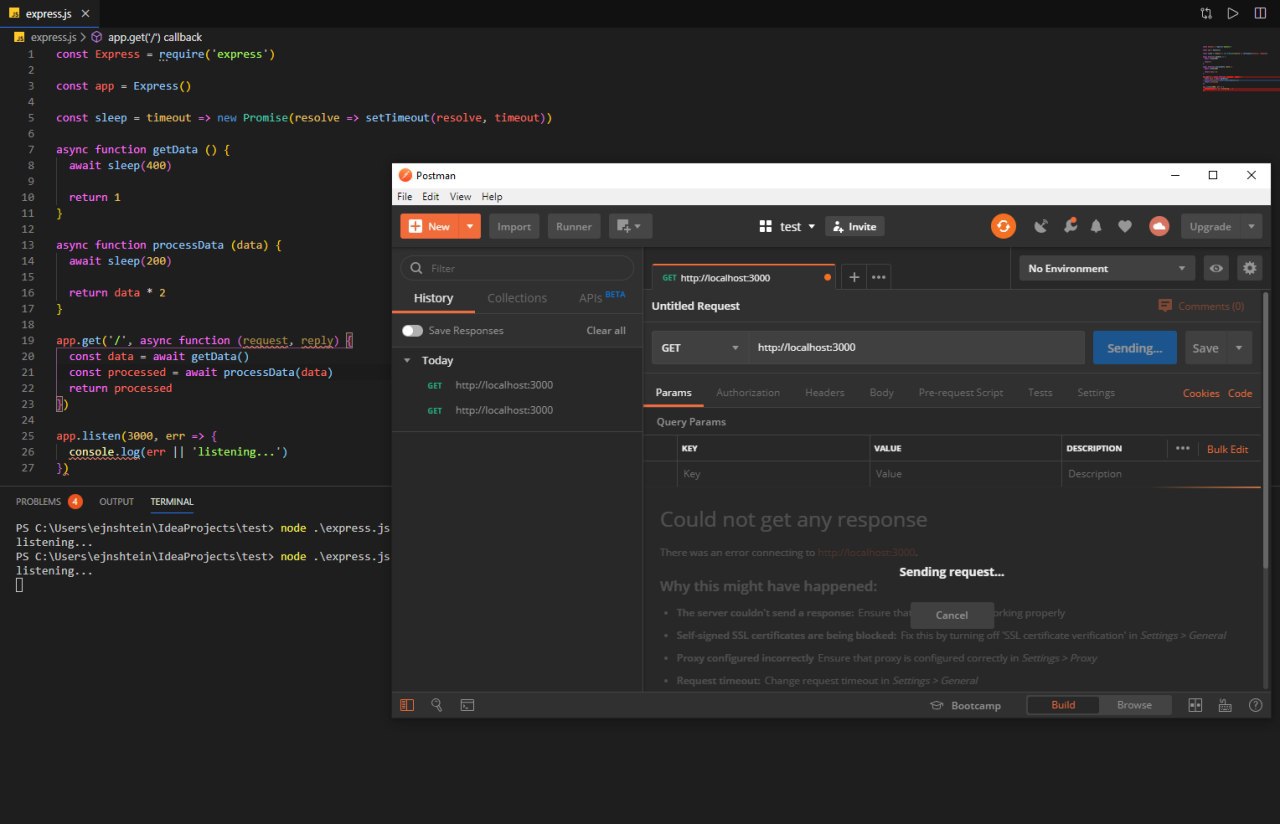The width and height of the screenshot is (1280, 824).
Task: Select the Headers request tab
Action: tap(824, 393)
